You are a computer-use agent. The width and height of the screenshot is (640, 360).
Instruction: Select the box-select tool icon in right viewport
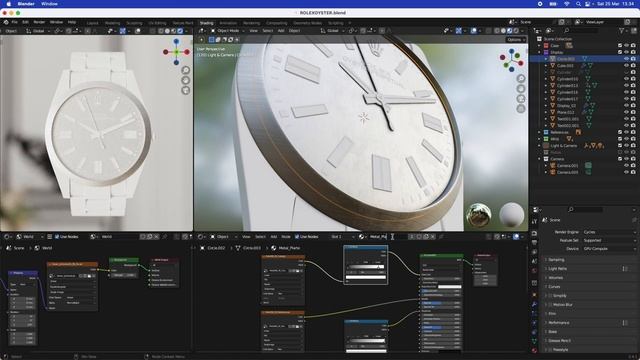tap(211, 40)
